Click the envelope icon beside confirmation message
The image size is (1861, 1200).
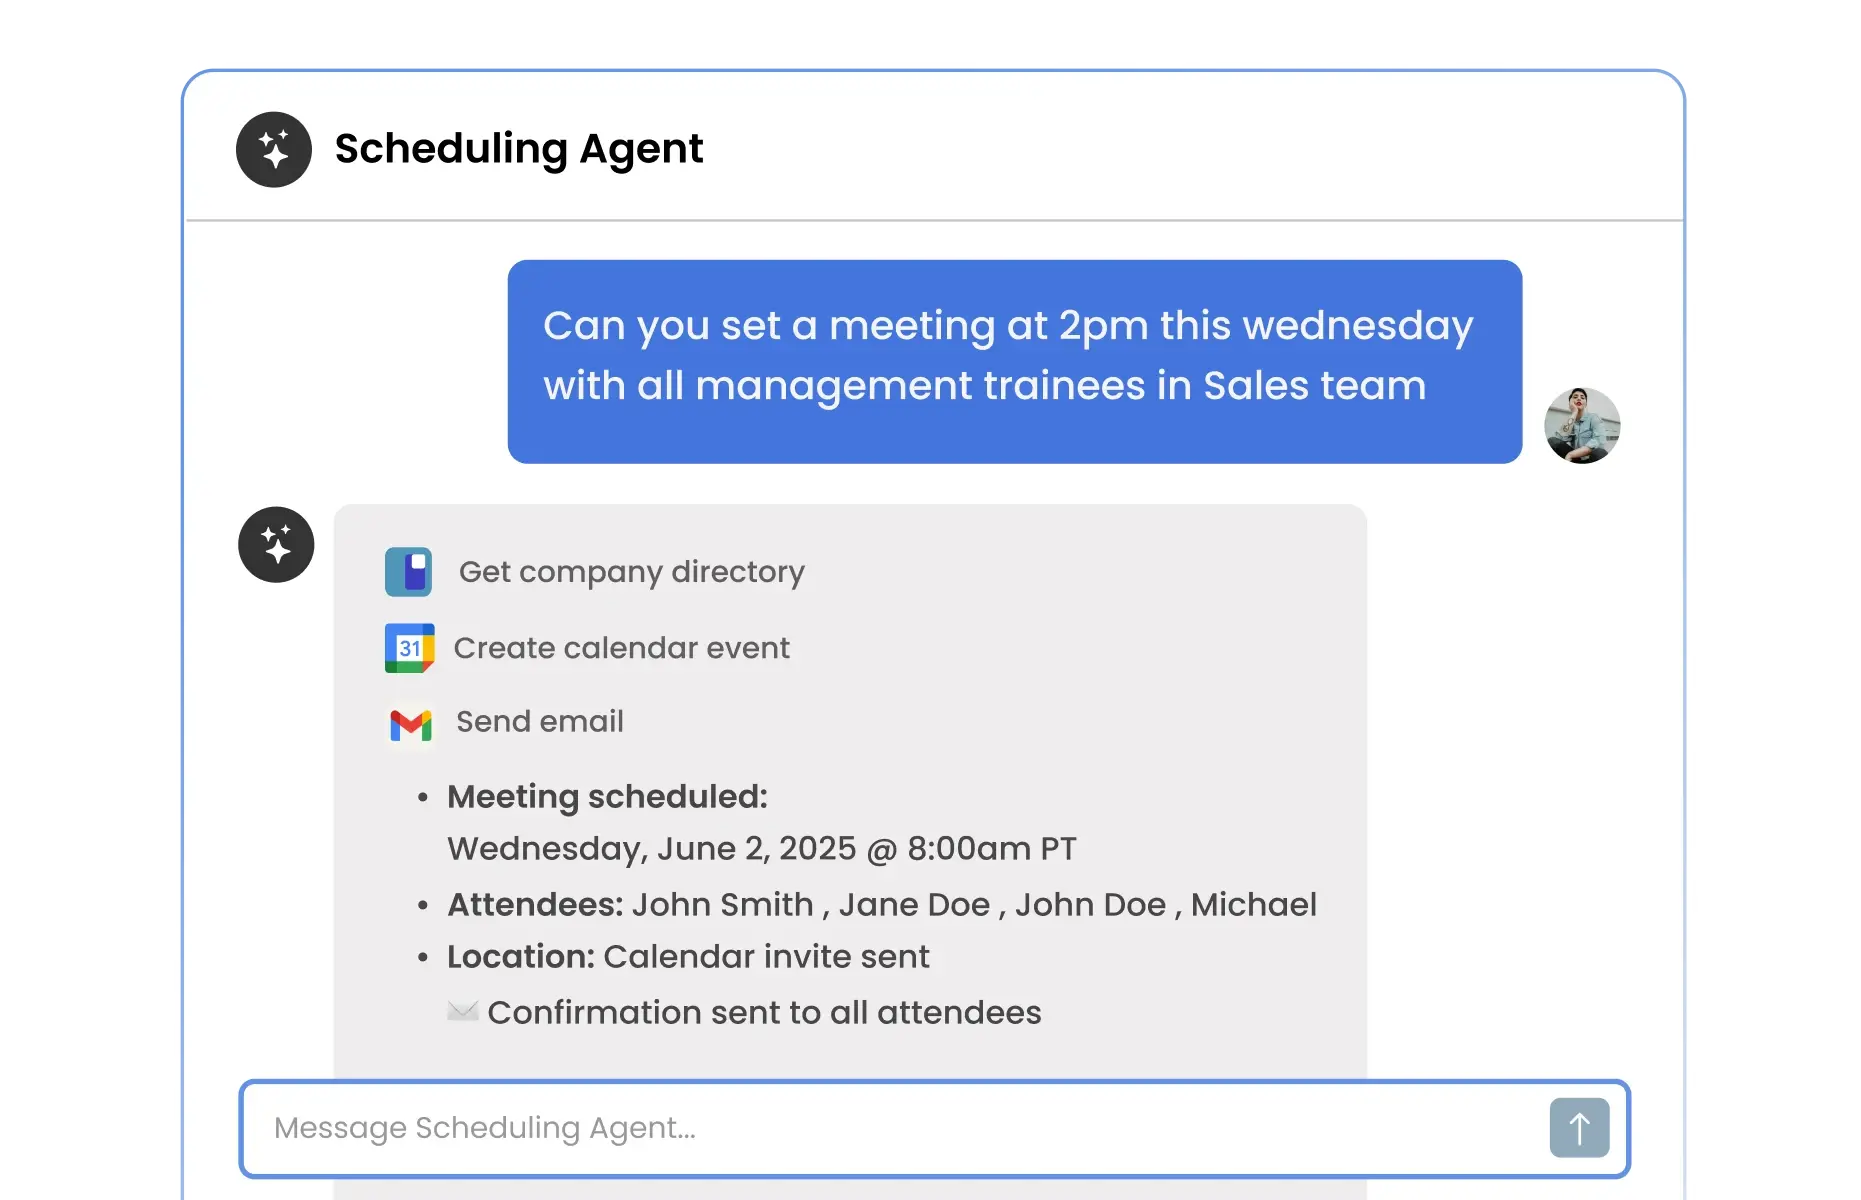tap(462, 1011)
